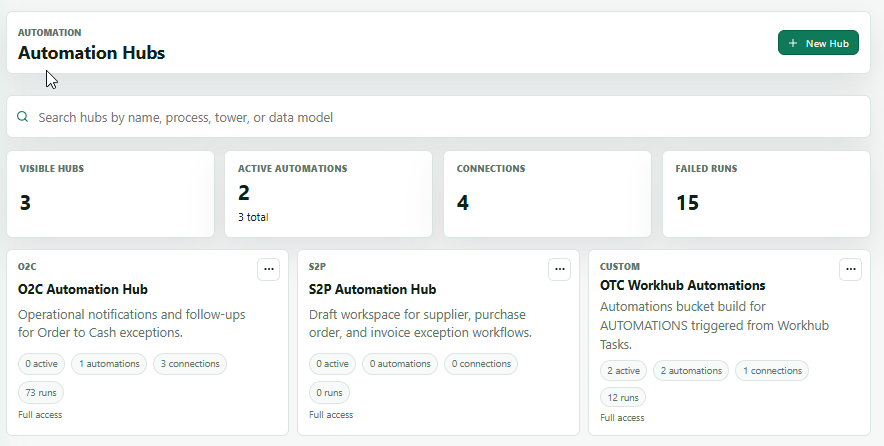Screen dimensions: 884x446
Task: Click the S2P hub description about supplier workflows
Action: tap(421, 323)
